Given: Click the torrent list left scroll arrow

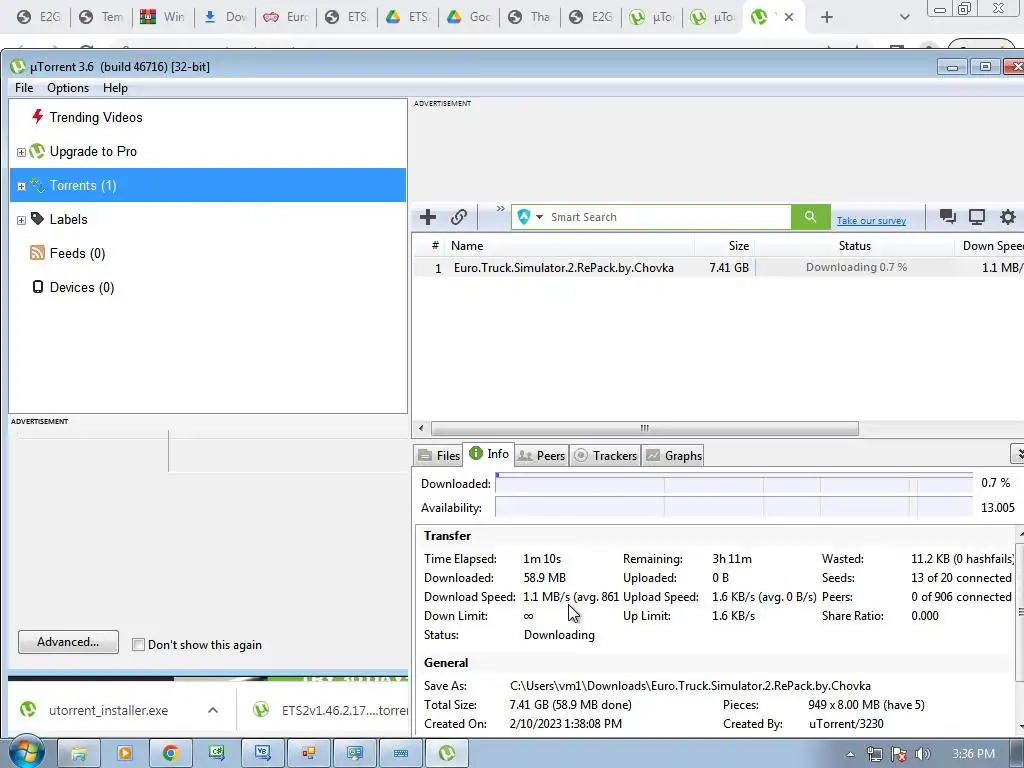Looking at the screenshot, I should [x=421, y=428].
